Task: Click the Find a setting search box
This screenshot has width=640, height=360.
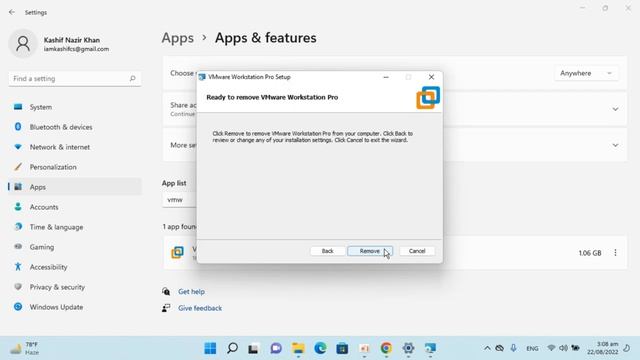Action: [x=75, y=78]
